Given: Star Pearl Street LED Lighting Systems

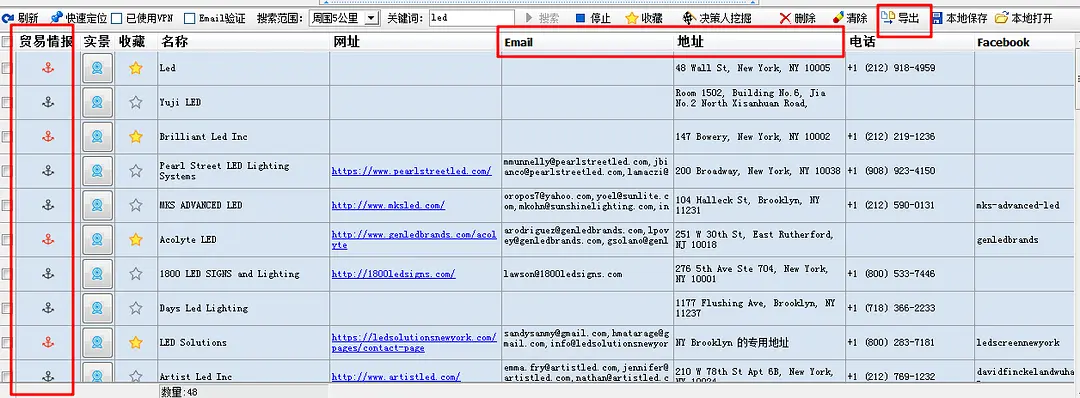Looking at the screenshot, I should point(136,171).
